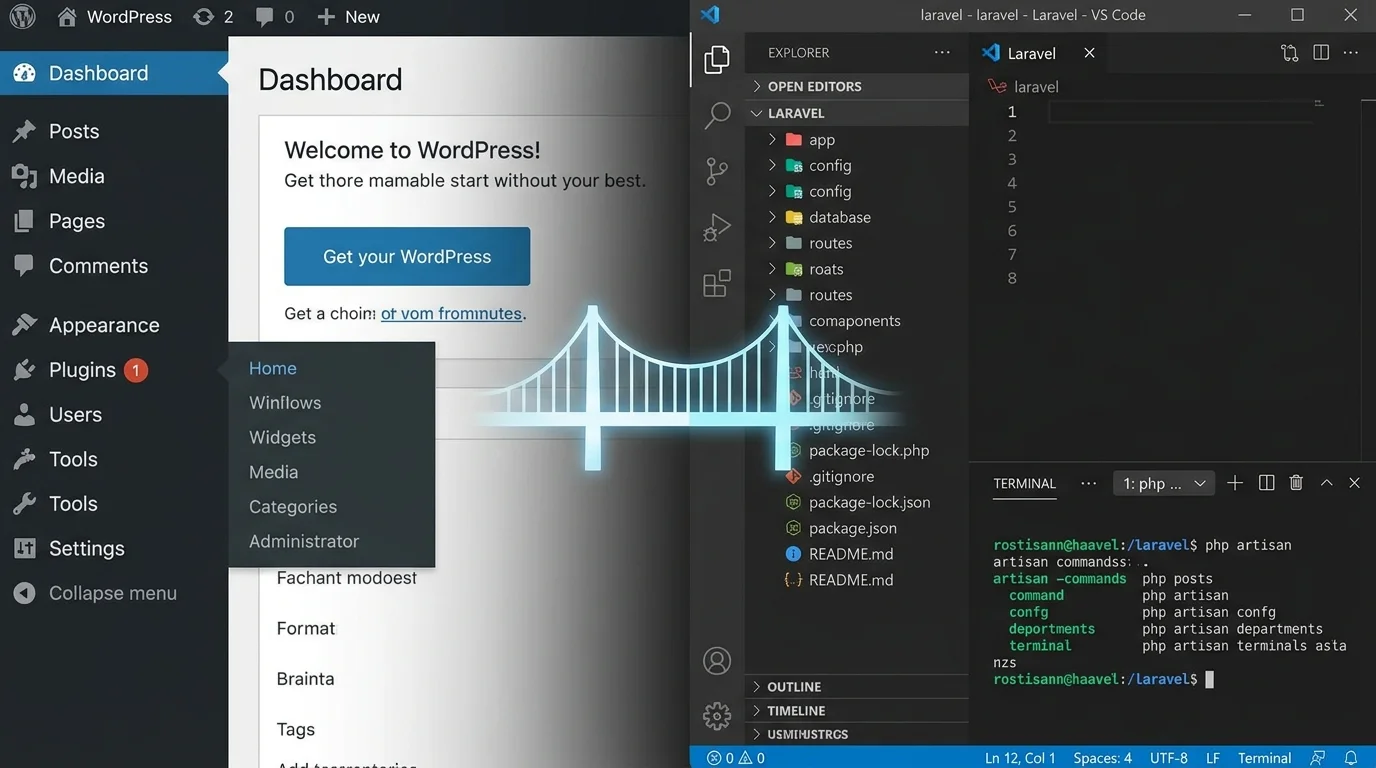Open the Explorer panel's more actions ellipsis
Image resolution: width=1376 pixels, height=768 pixels.
[x=942, y=53]
